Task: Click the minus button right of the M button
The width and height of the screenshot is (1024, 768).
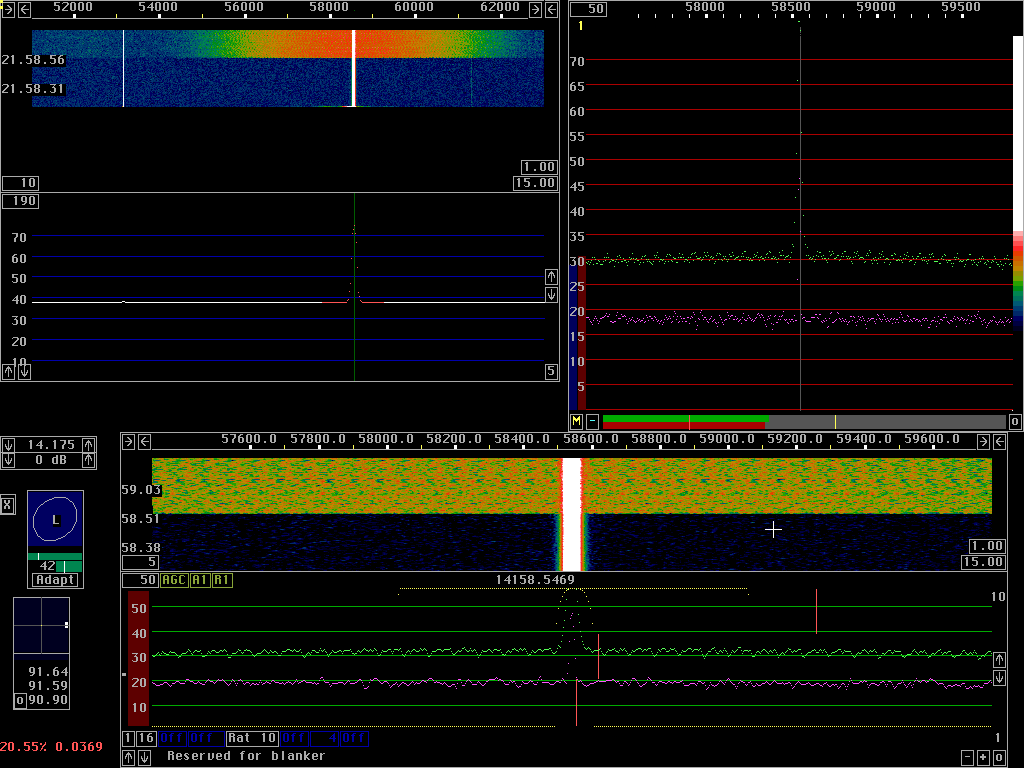Action: click(x=592, y=421)
